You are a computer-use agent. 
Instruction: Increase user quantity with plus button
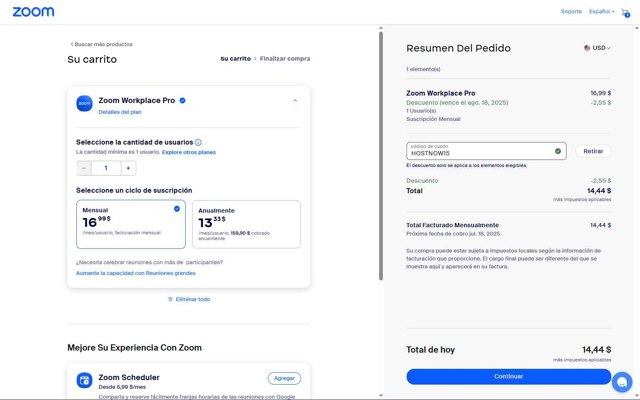coord(129,168)
